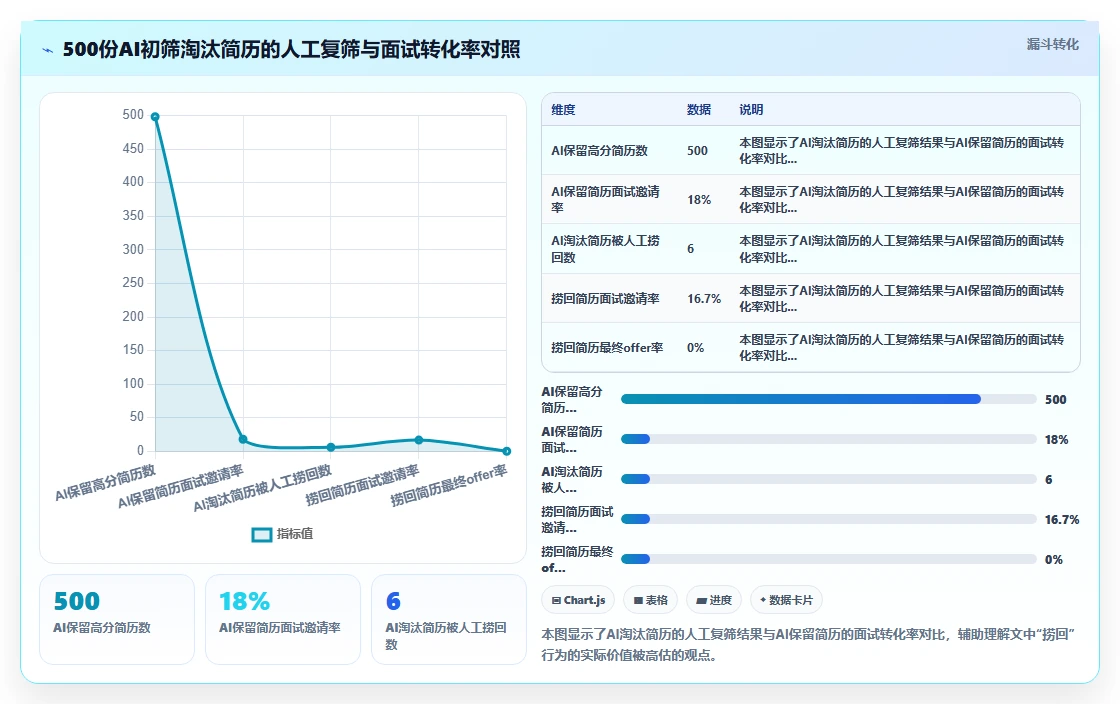Click the AI保留高分简历 progress bar at 500
Viewport: 1120px width, 704px height.
tap(829, 399)
